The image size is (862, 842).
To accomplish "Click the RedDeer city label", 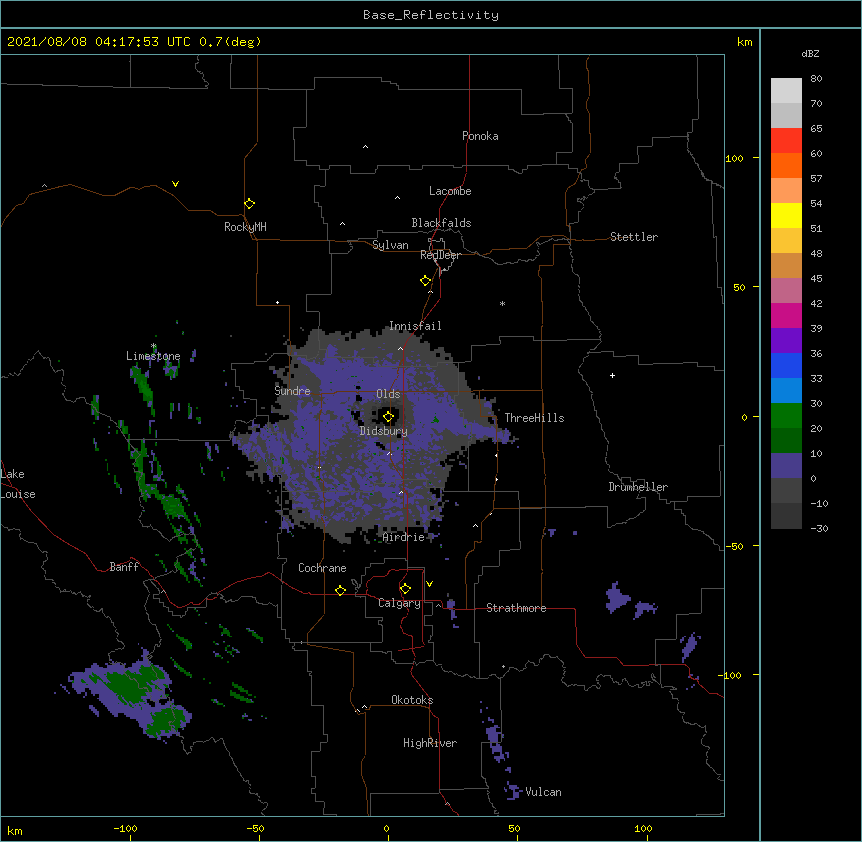I will tap(440, 255).
